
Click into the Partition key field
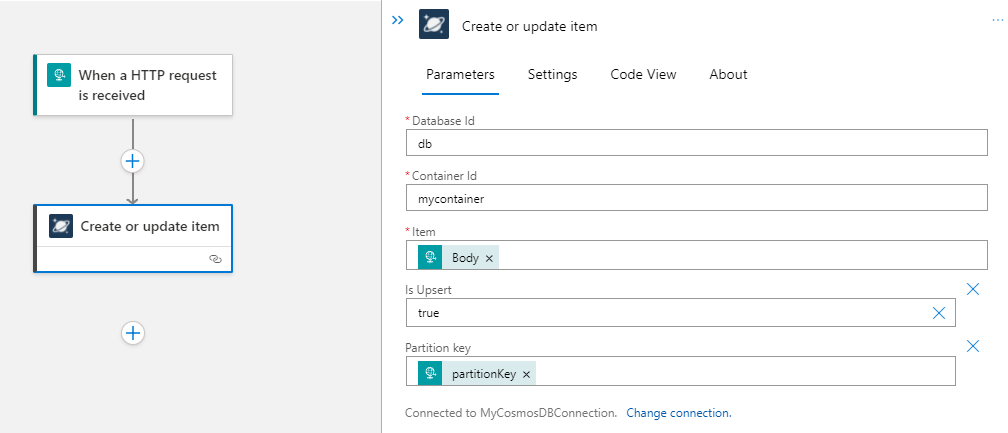pos(681,371)
